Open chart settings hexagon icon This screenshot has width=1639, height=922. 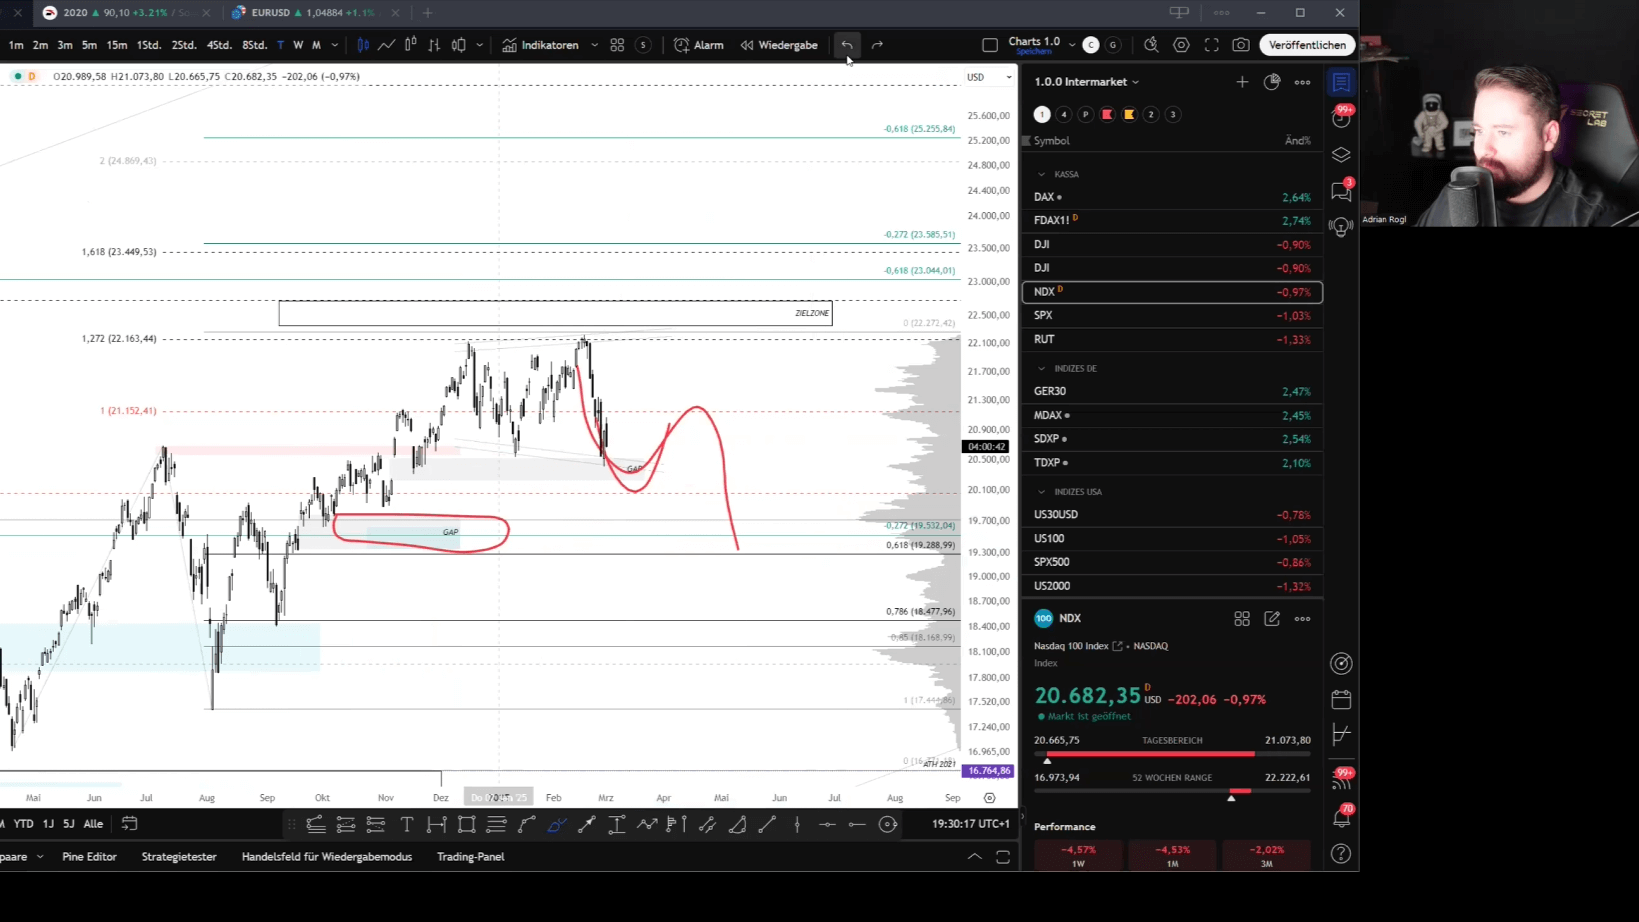(1181, 45)
